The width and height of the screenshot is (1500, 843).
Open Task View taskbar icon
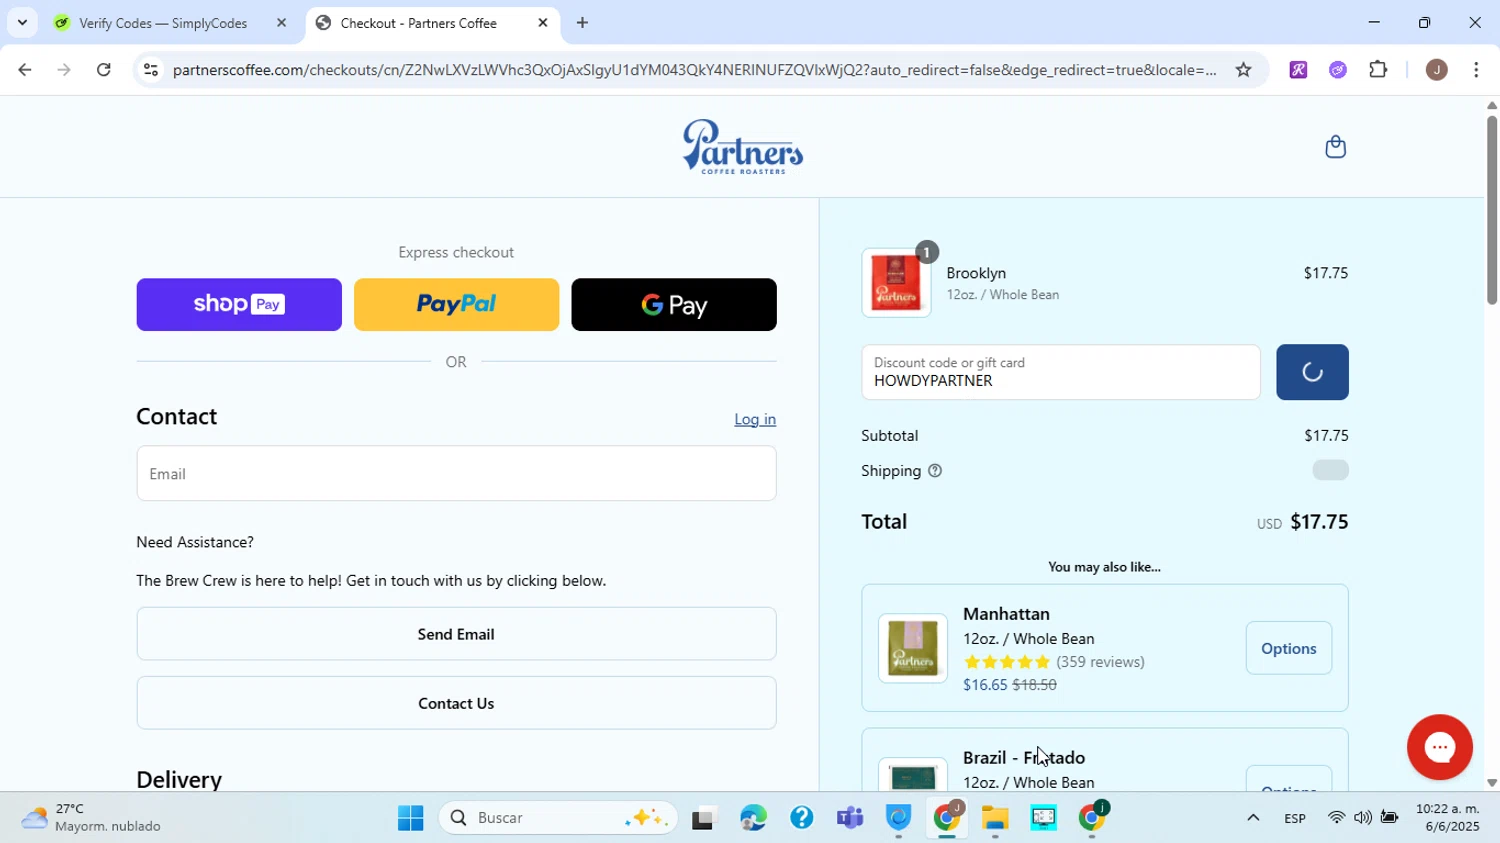pos(705,819)
